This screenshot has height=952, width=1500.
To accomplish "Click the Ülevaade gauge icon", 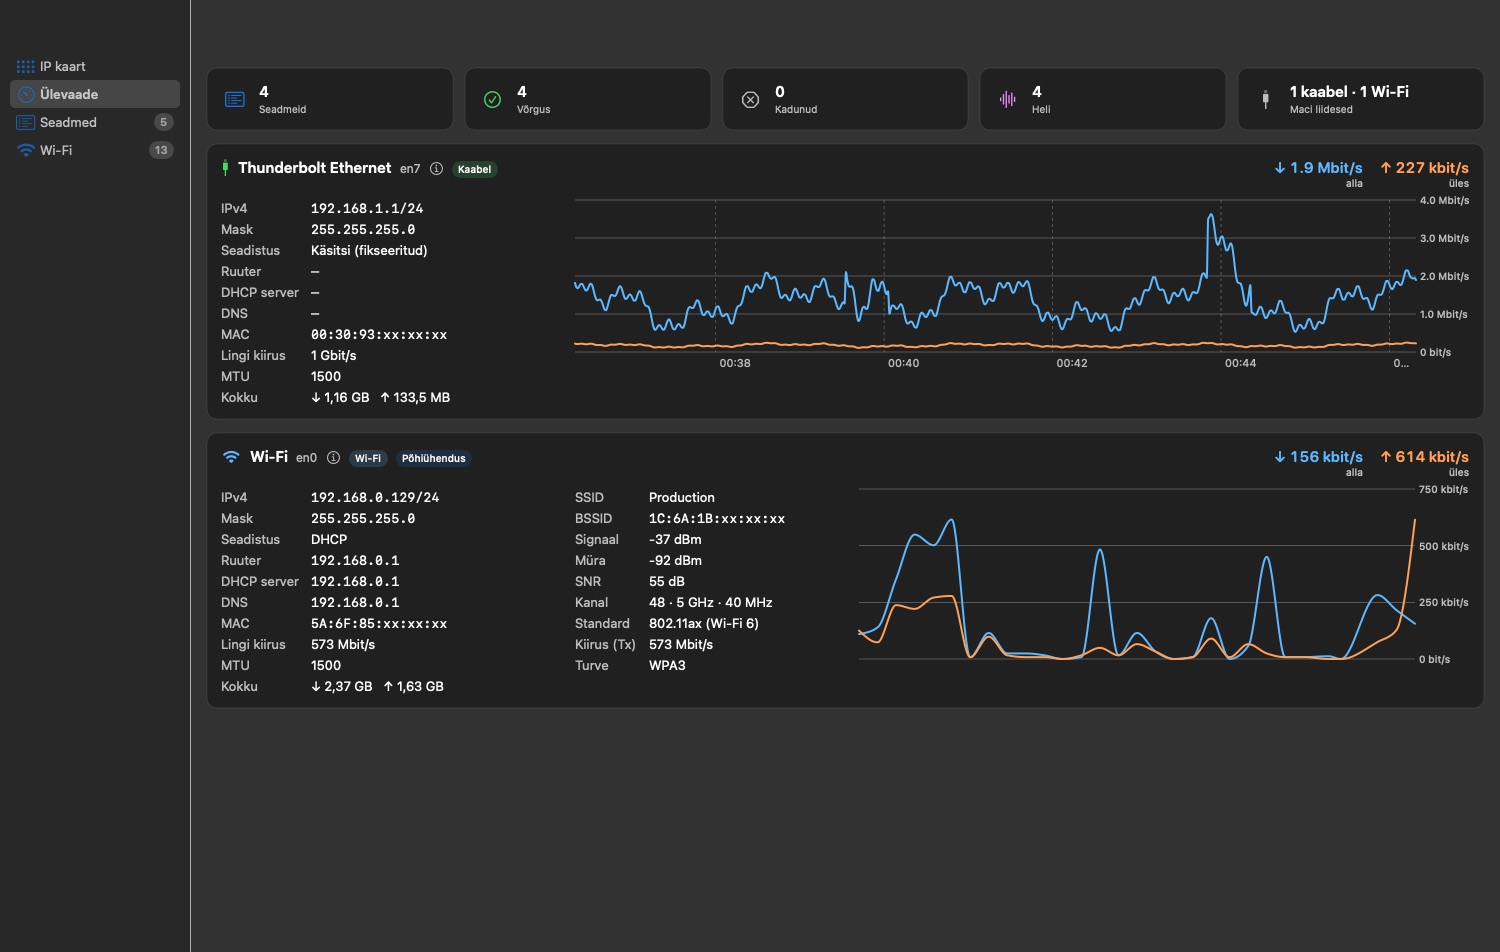I will (x=27, y=94).
